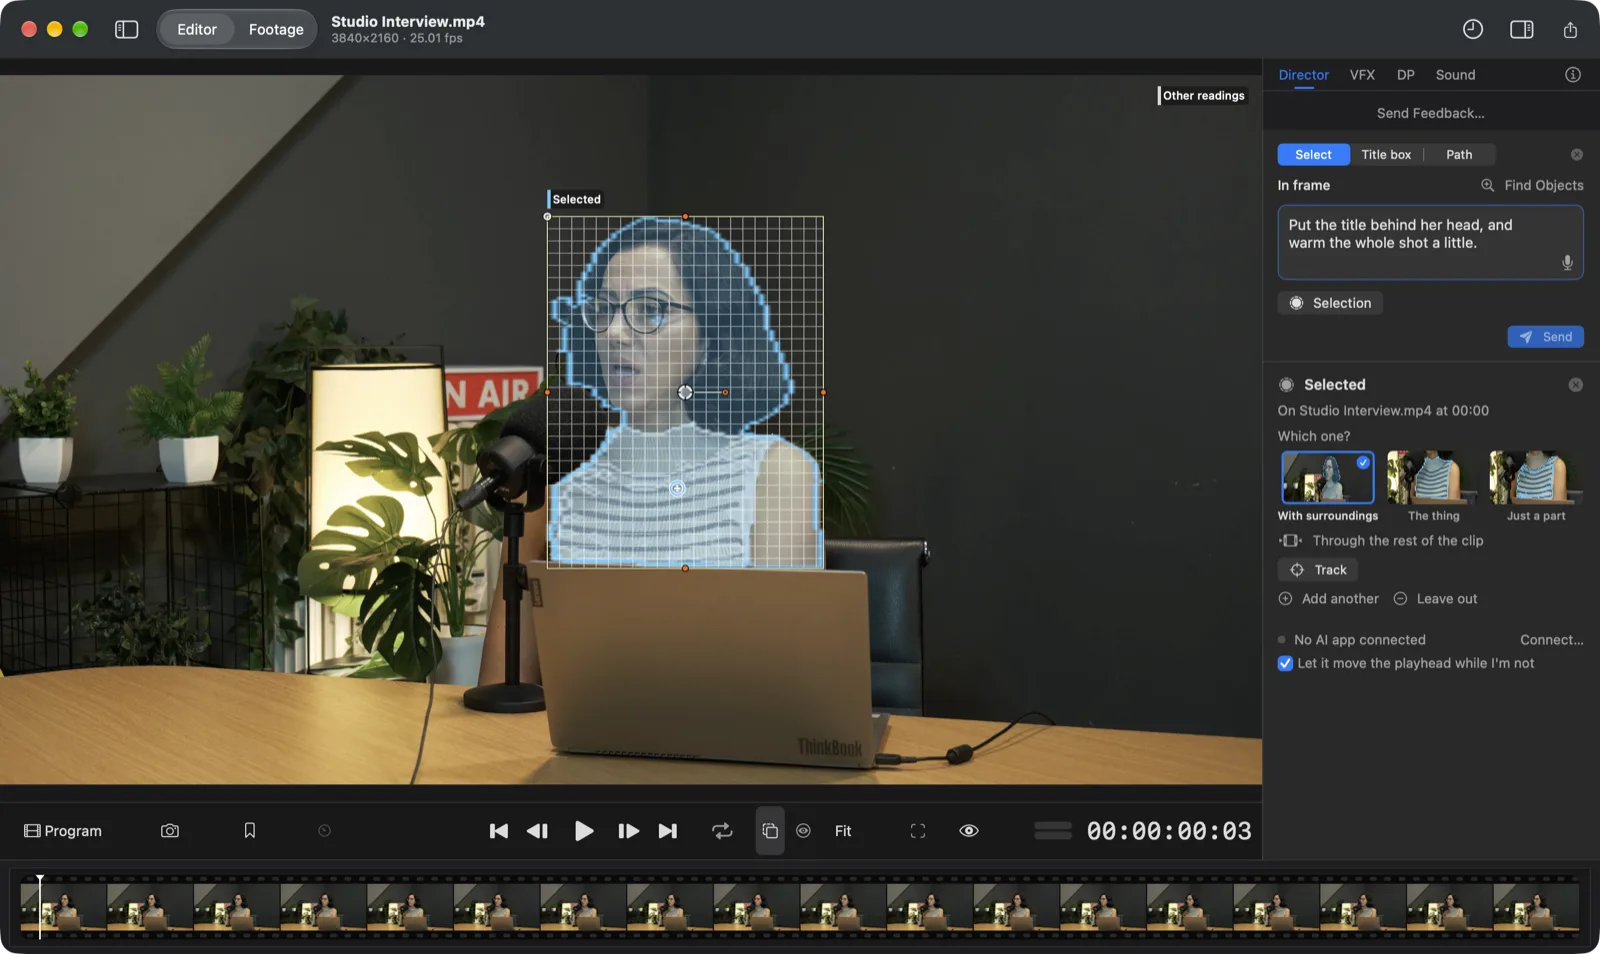Click the bookmark marker icon

point(250,831)
